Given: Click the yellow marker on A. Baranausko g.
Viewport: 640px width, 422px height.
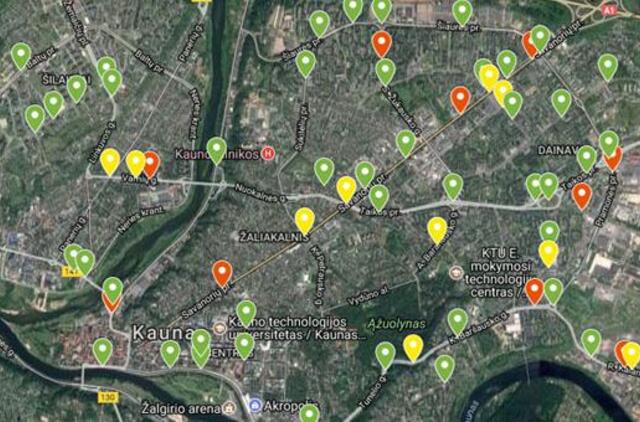Looking at the screenshot, I should pyautogui.click(x=437, y=231).
